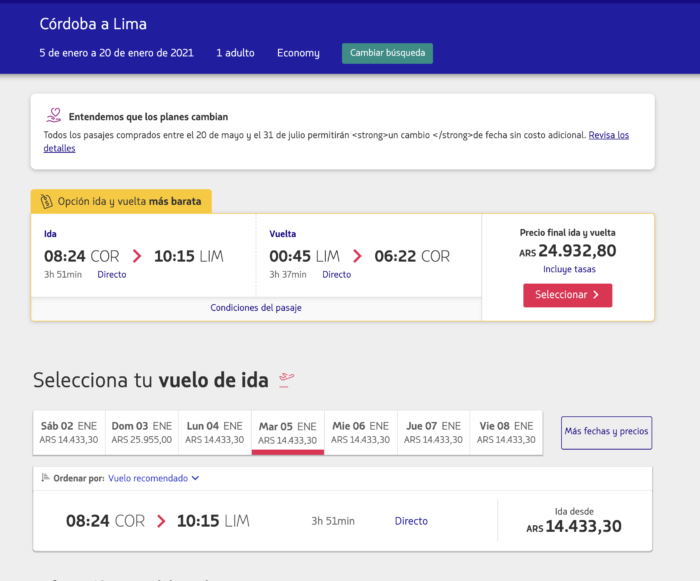Click the red 'Seleccionar' button

[x=567, y=295]
